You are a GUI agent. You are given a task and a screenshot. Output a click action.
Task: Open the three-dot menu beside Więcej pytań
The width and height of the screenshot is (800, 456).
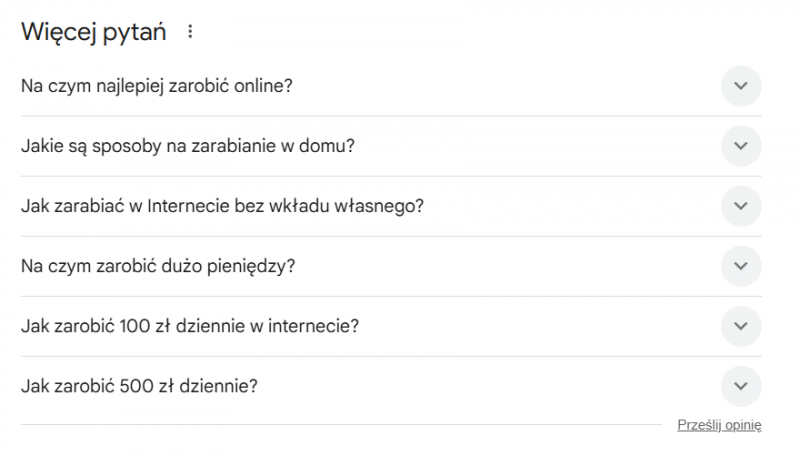(x=190, y=32)
